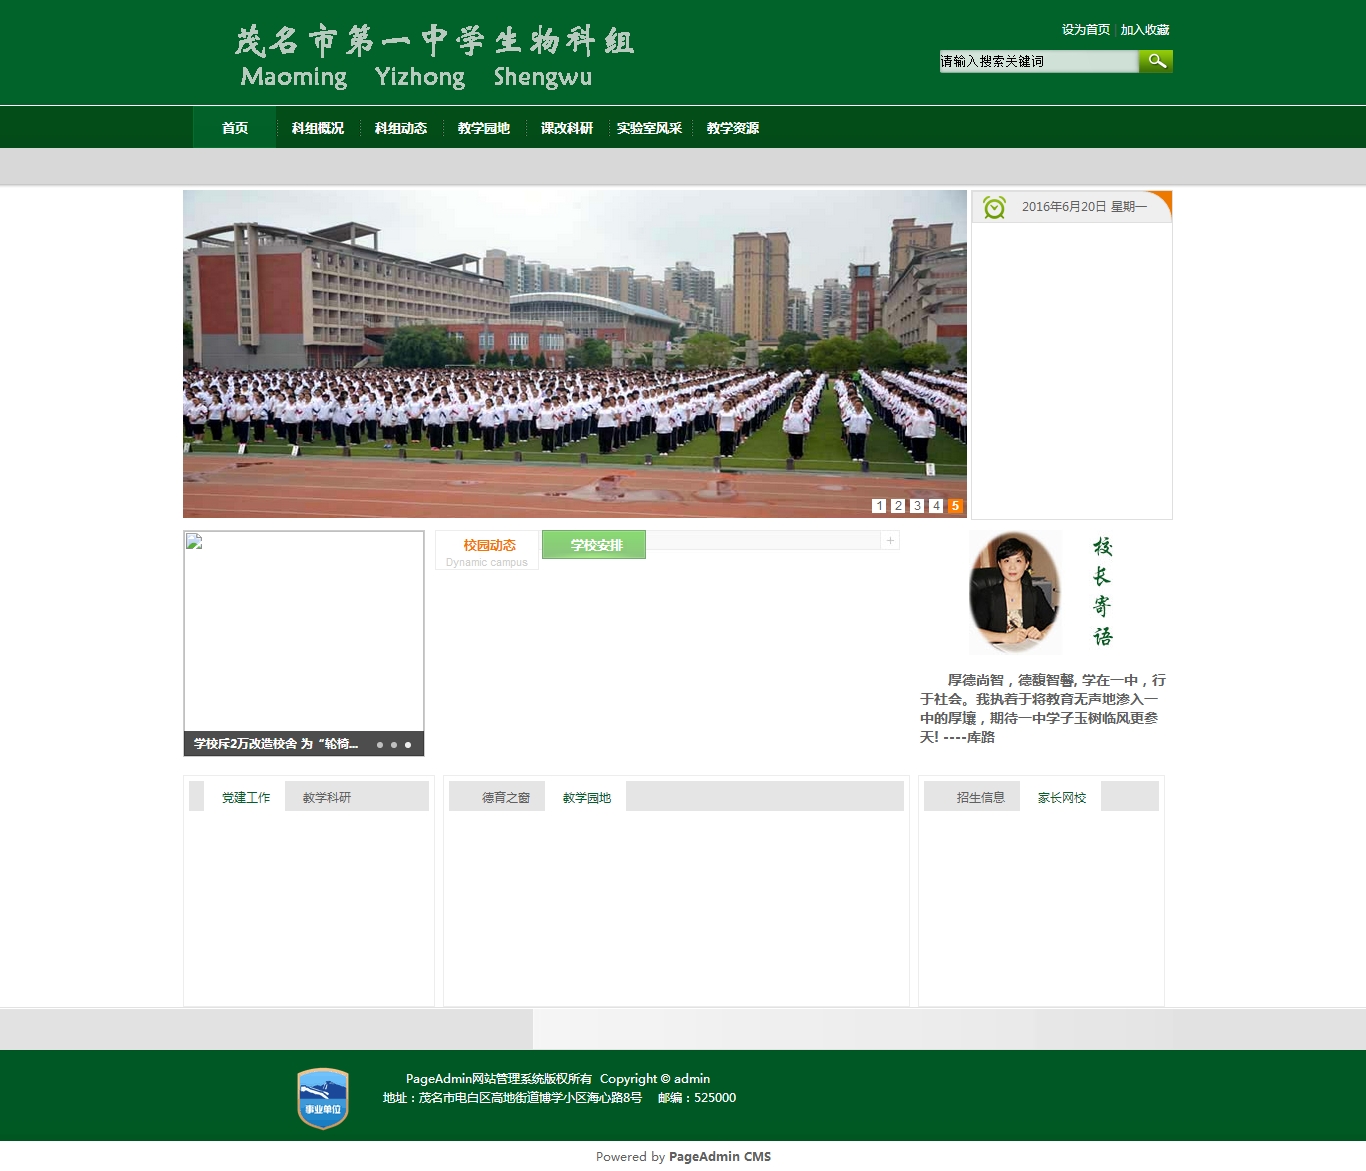Open the 首页 navigation item
The width and height of the screenshot is (1366, 1171).
click(x=235, y=128)
